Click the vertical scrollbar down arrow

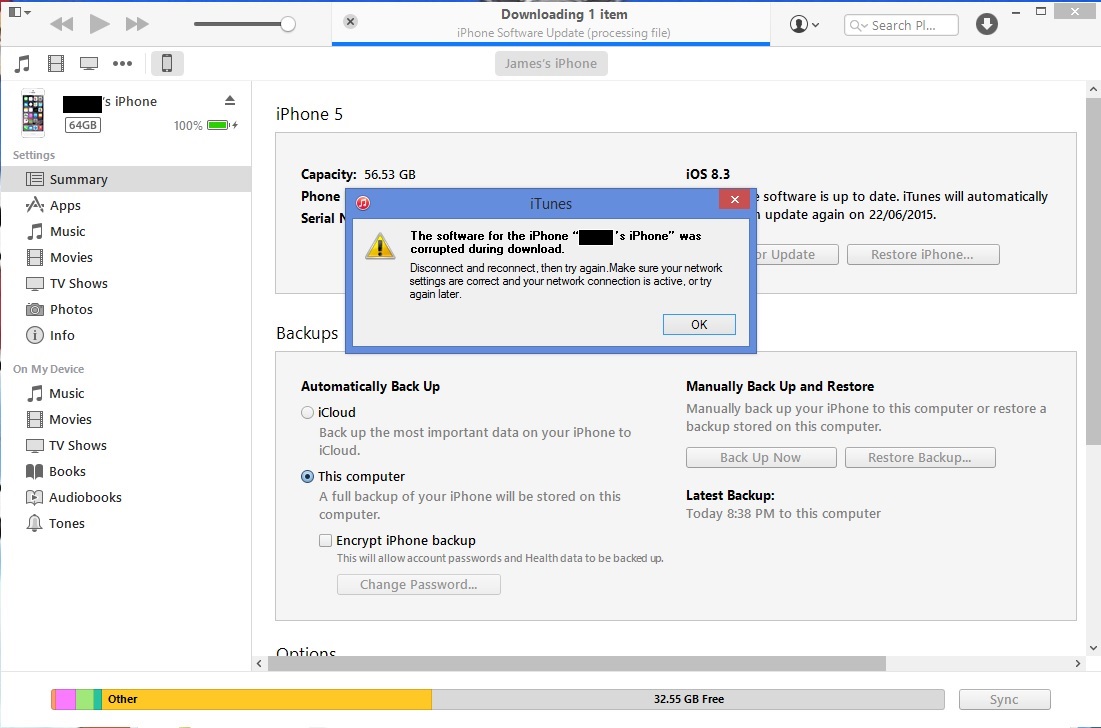tap(1093, 648)
